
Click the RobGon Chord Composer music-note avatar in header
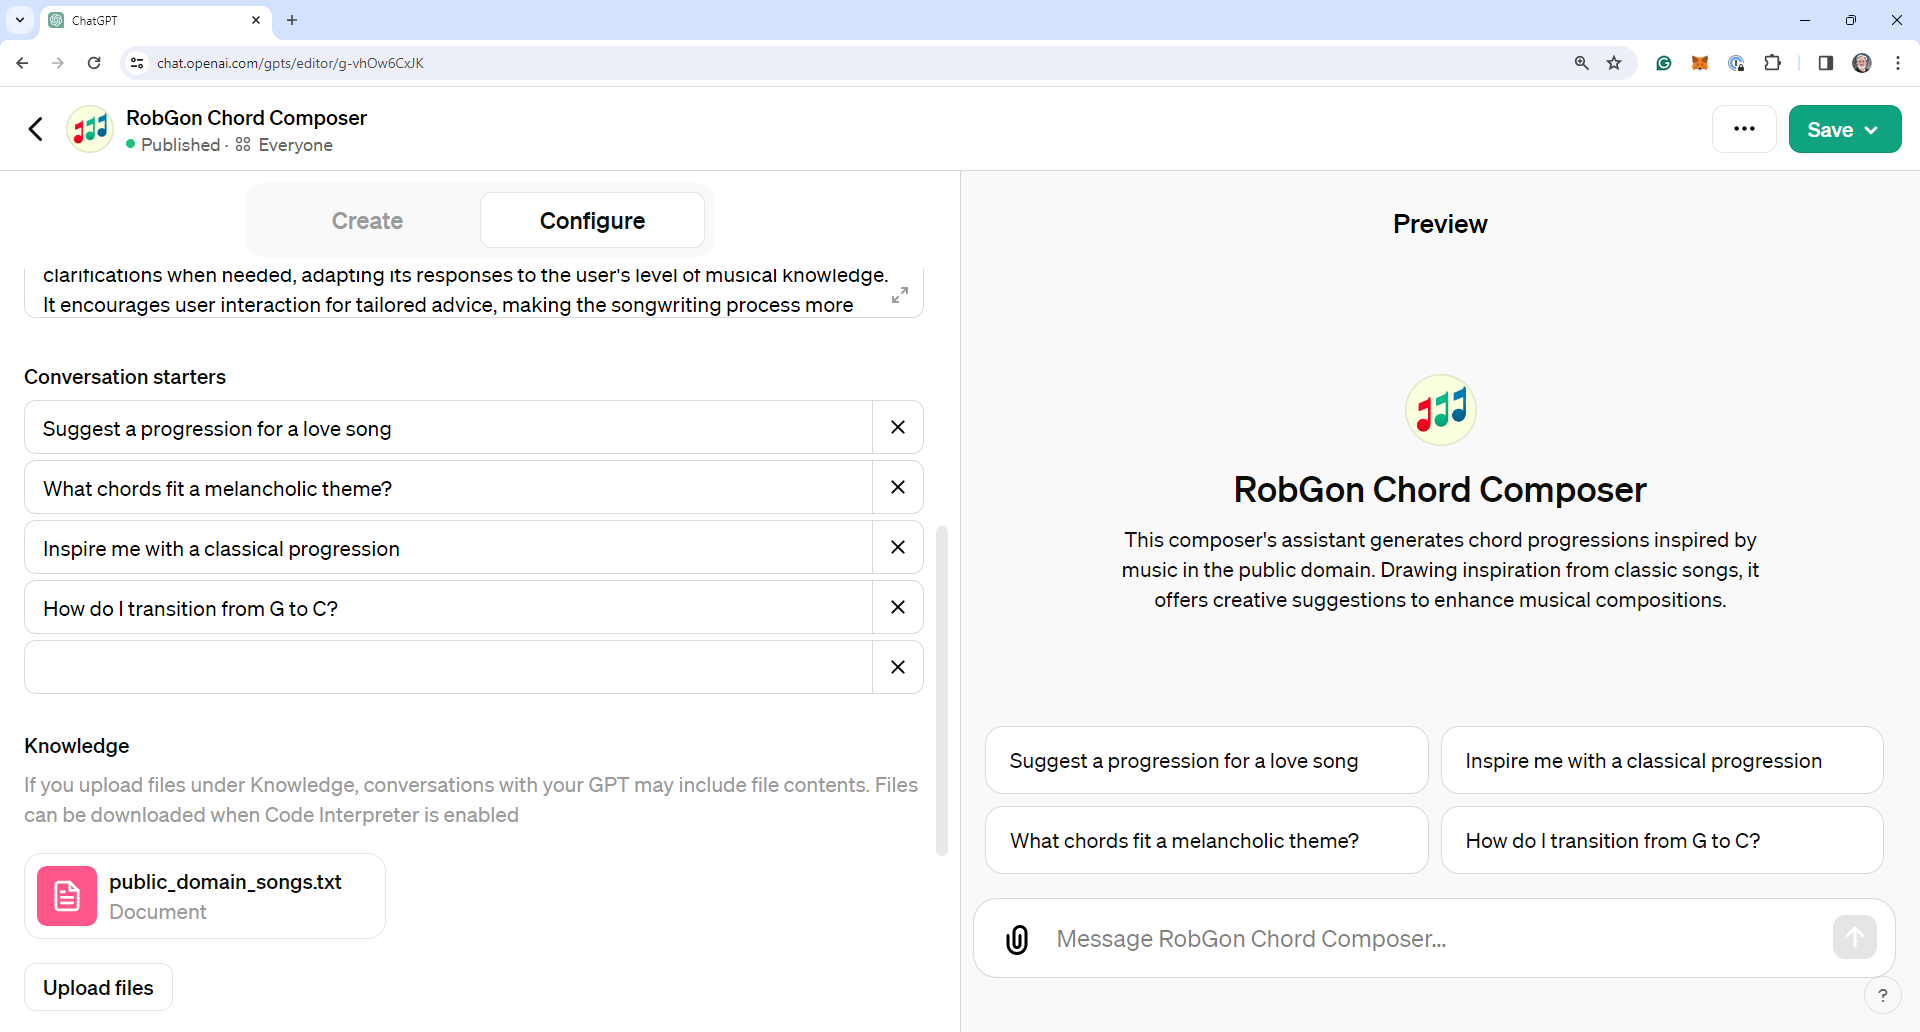90,129
